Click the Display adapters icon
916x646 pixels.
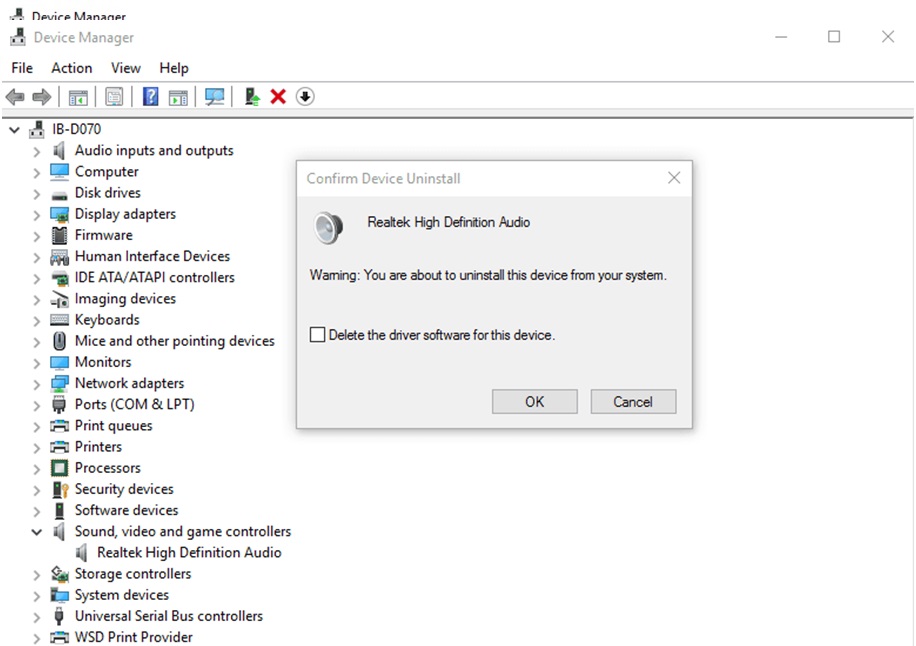[59, 214]
